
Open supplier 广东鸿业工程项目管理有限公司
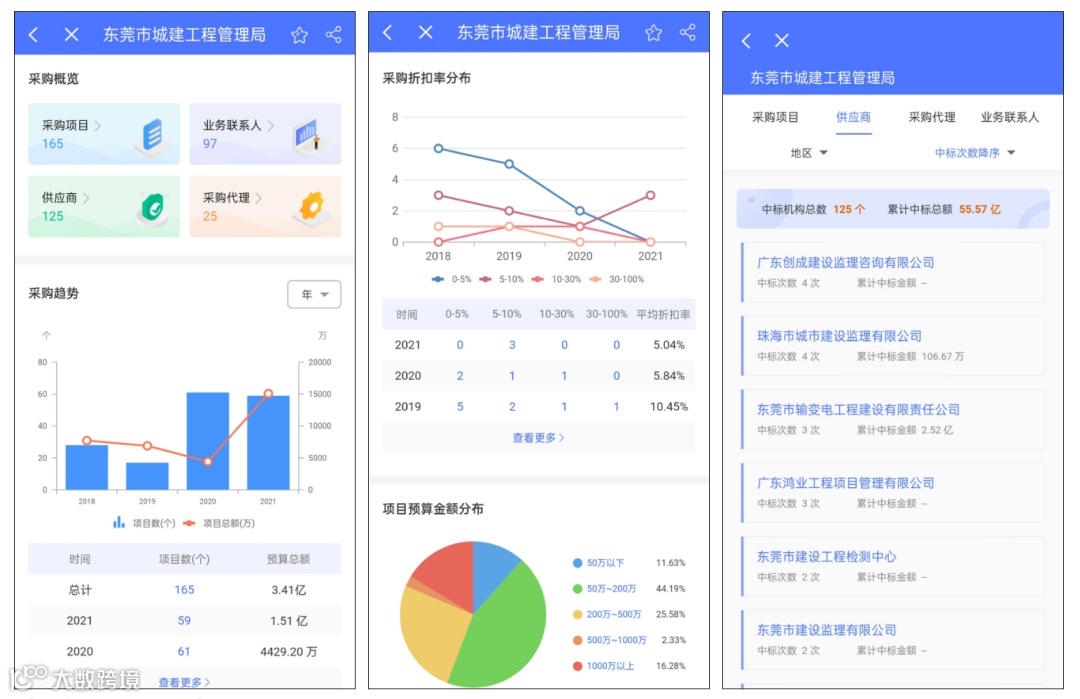[893, 493]
